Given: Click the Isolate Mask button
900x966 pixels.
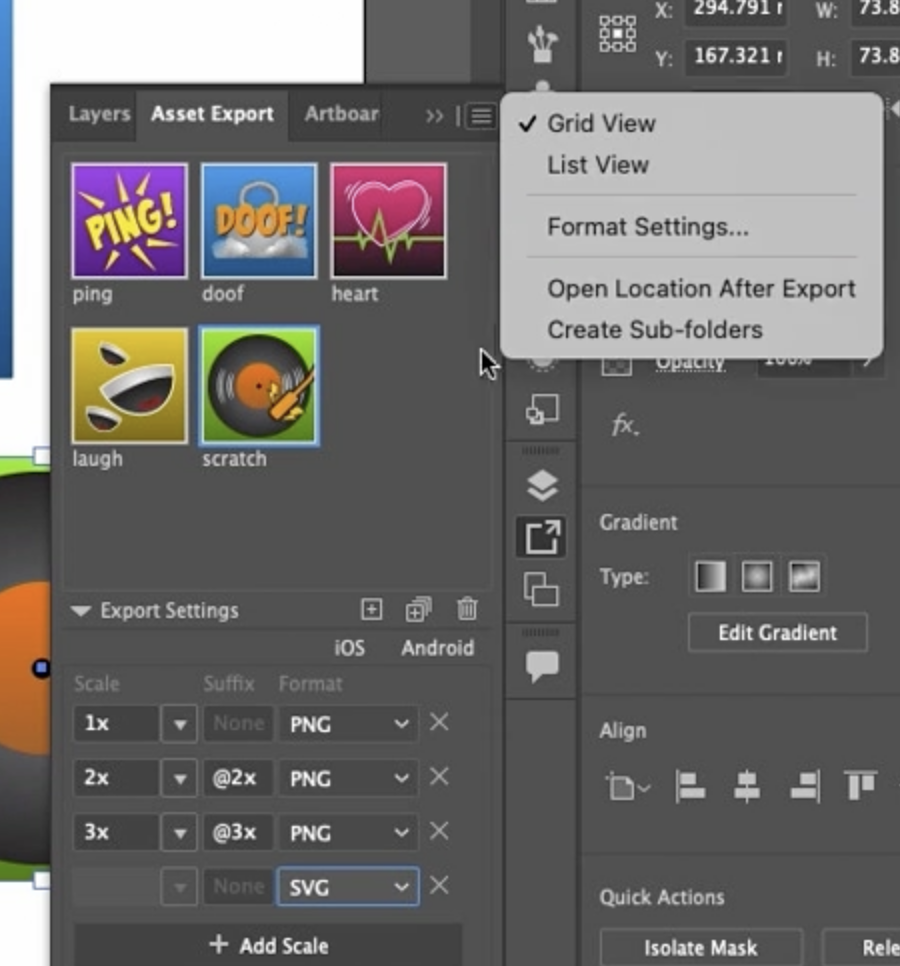Looking at the screenshot, I should click(x=700, y=948).
